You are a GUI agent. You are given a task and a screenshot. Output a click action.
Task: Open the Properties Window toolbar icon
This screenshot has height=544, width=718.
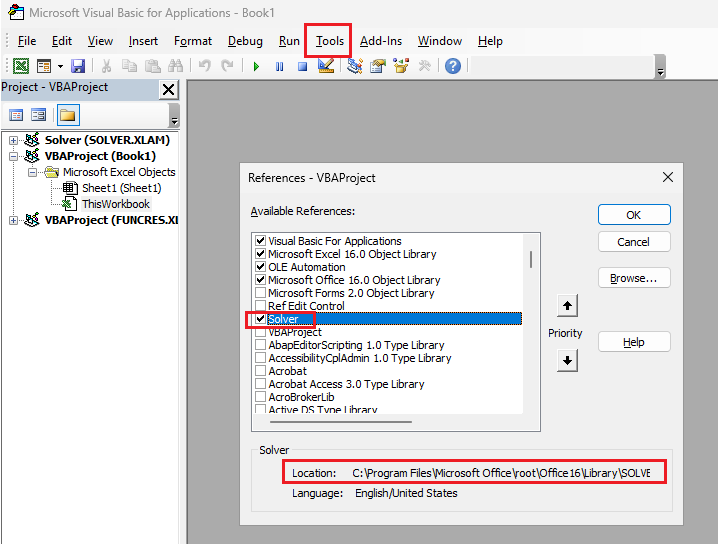[378, 66]
